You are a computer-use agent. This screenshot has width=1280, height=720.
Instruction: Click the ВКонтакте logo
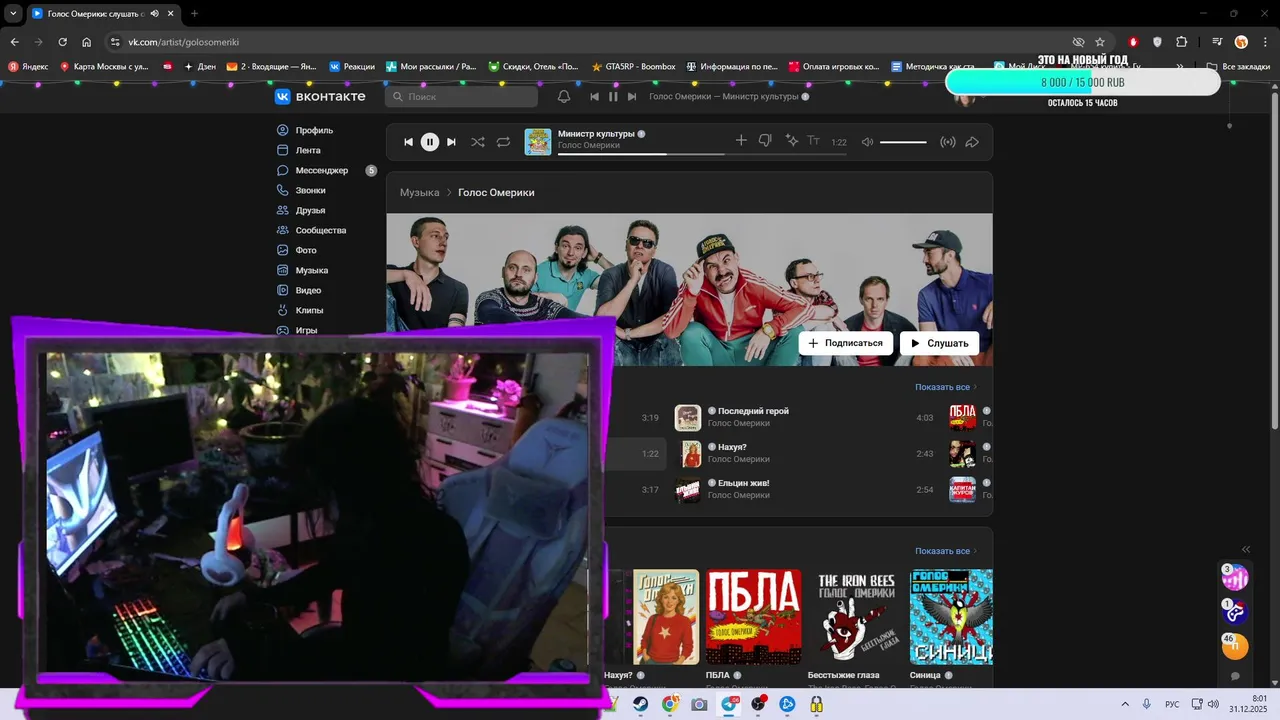(x=320, y=96)
